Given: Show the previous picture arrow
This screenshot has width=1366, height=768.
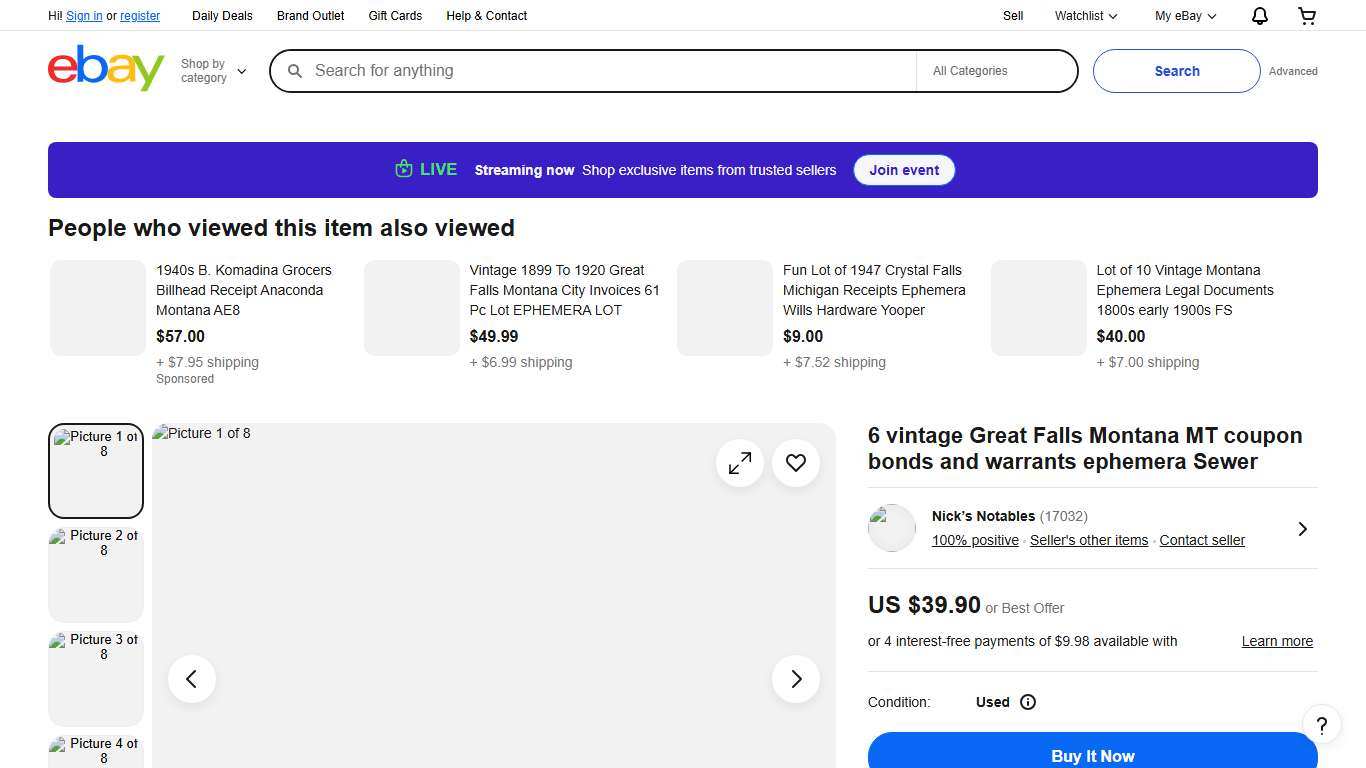Looking at the screenshot, I should 192,679.
